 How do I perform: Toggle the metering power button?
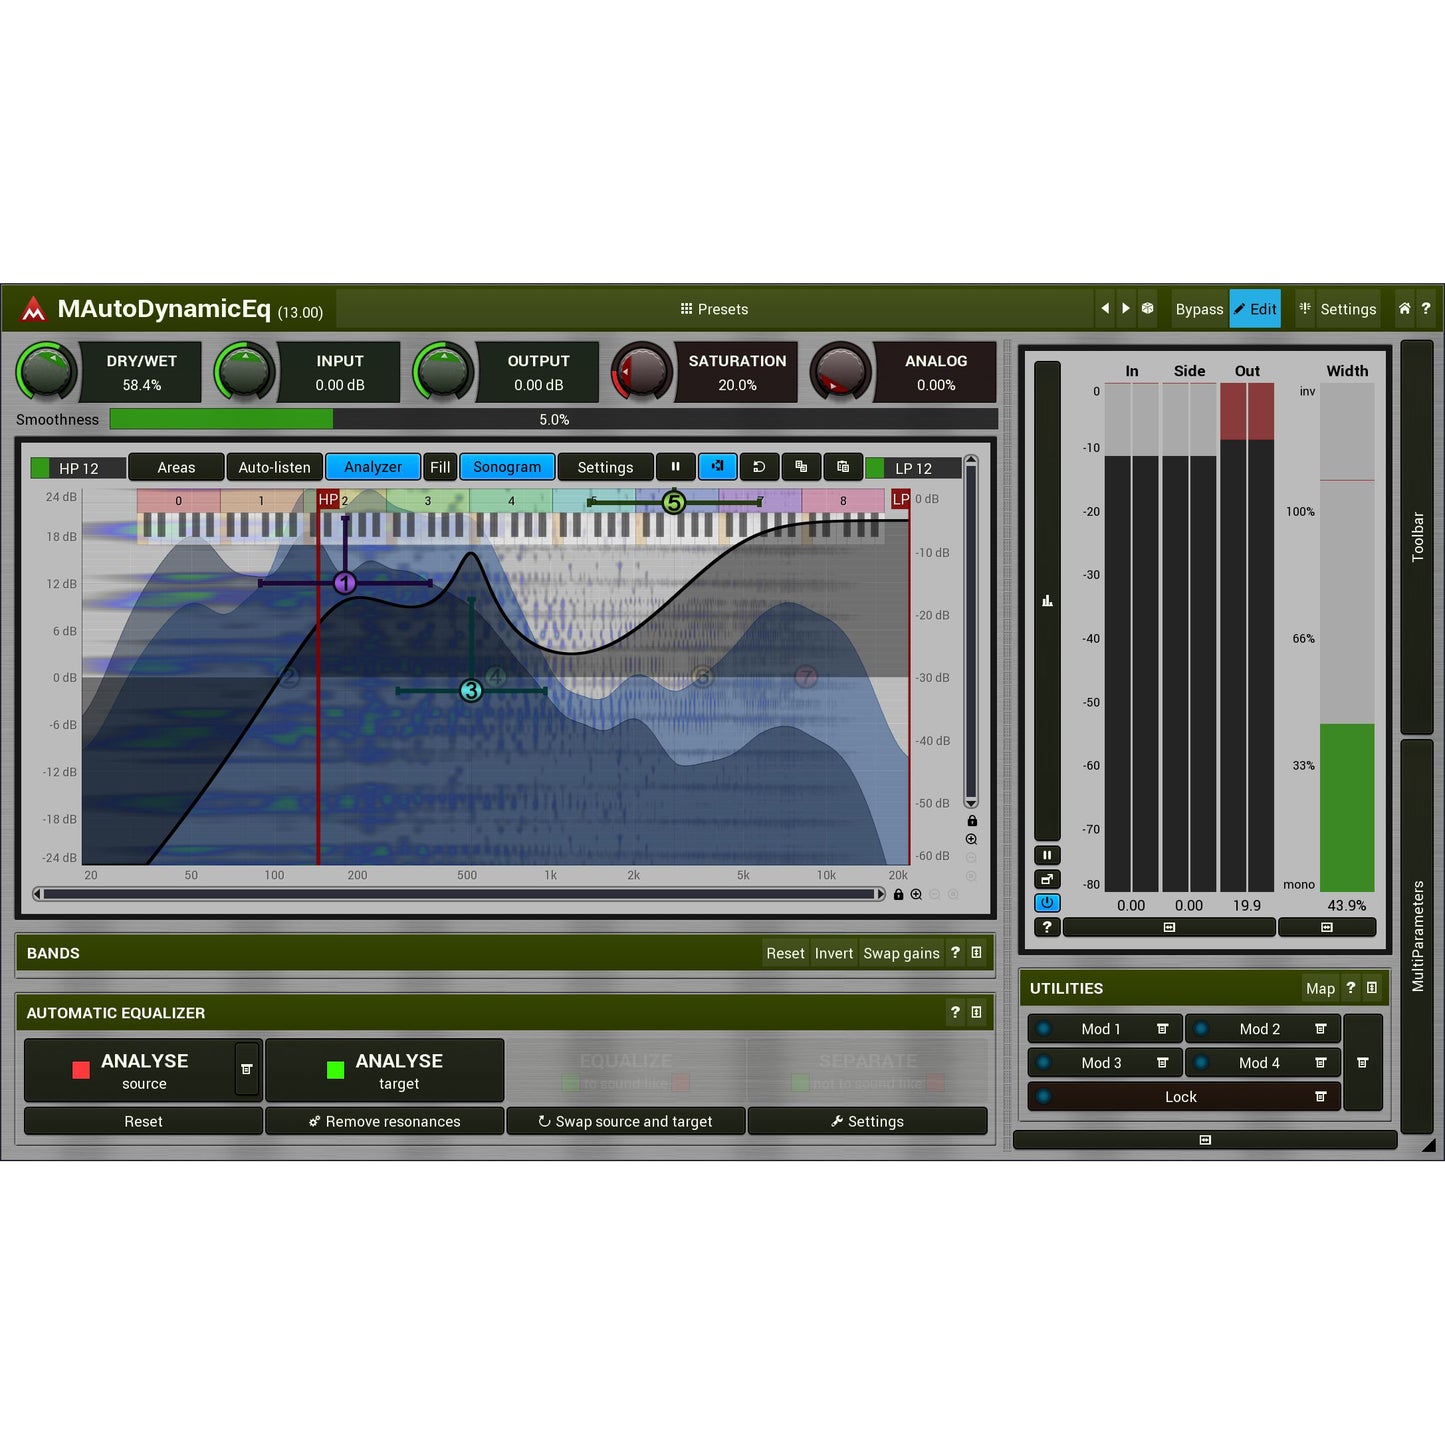[x=1047, y=903]
